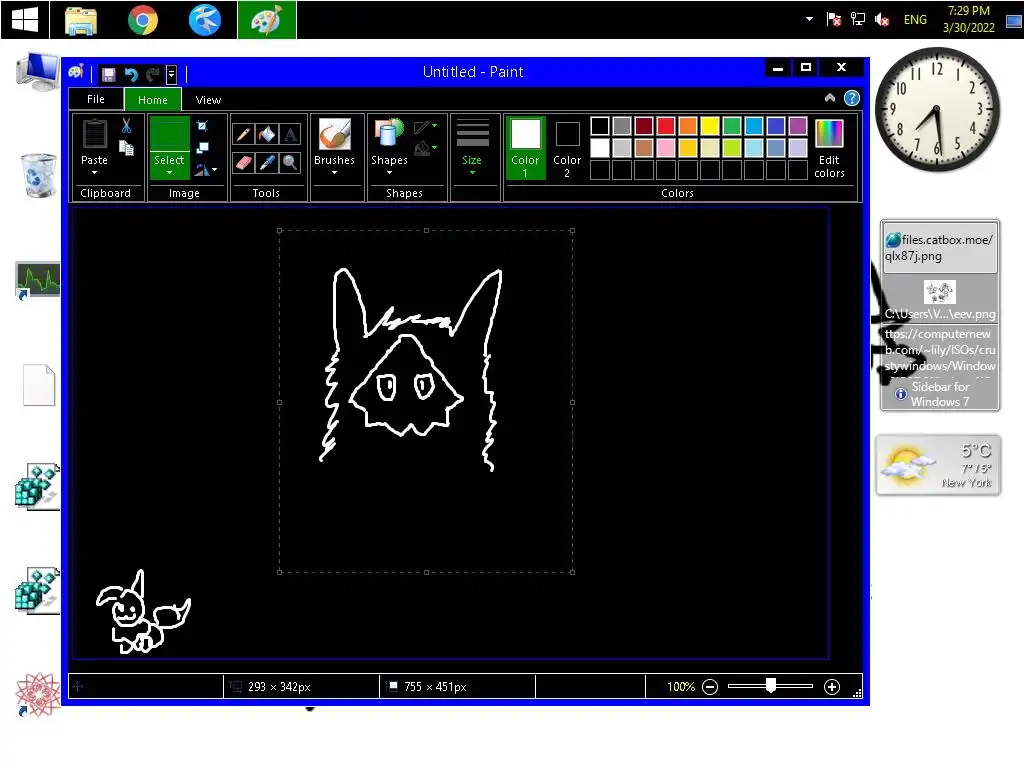Show hidden tray icons arrow
This screenshot has height=768, width=1024.
pyautogui.click(x=809, y=19)
